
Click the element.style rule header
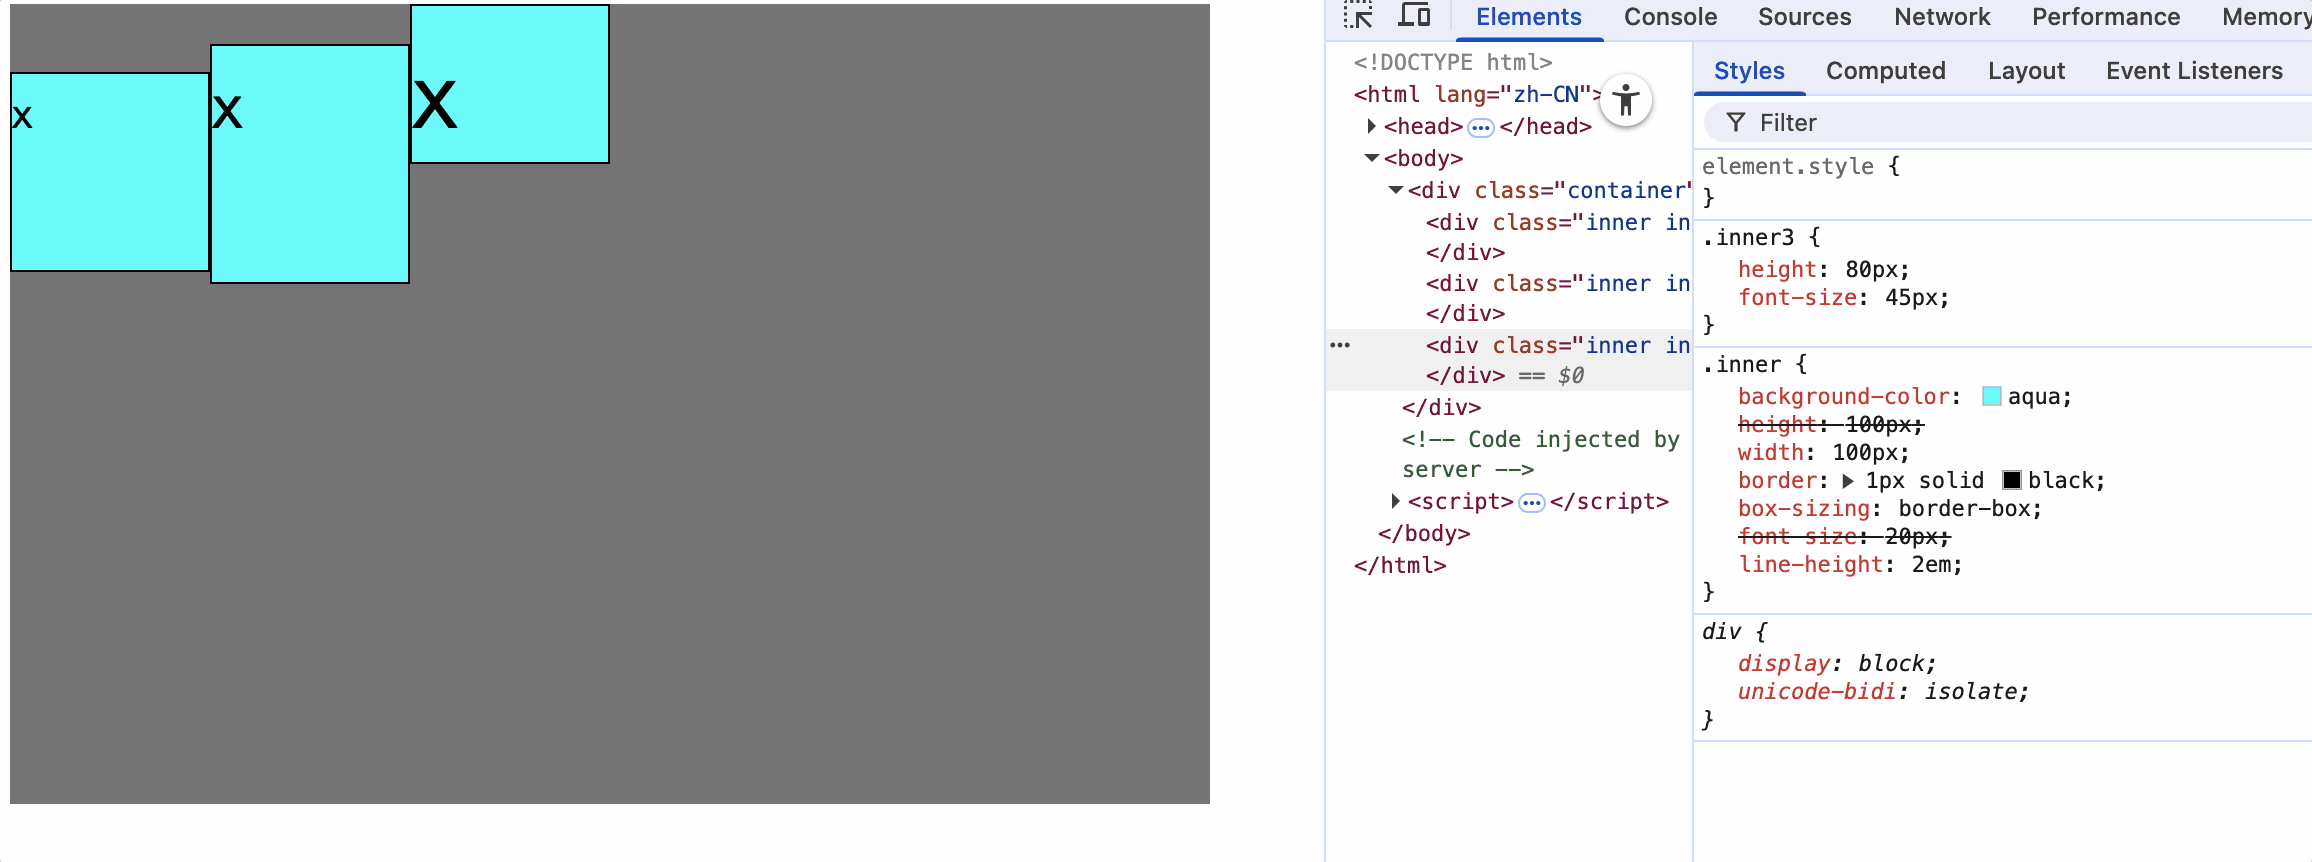1788,166
